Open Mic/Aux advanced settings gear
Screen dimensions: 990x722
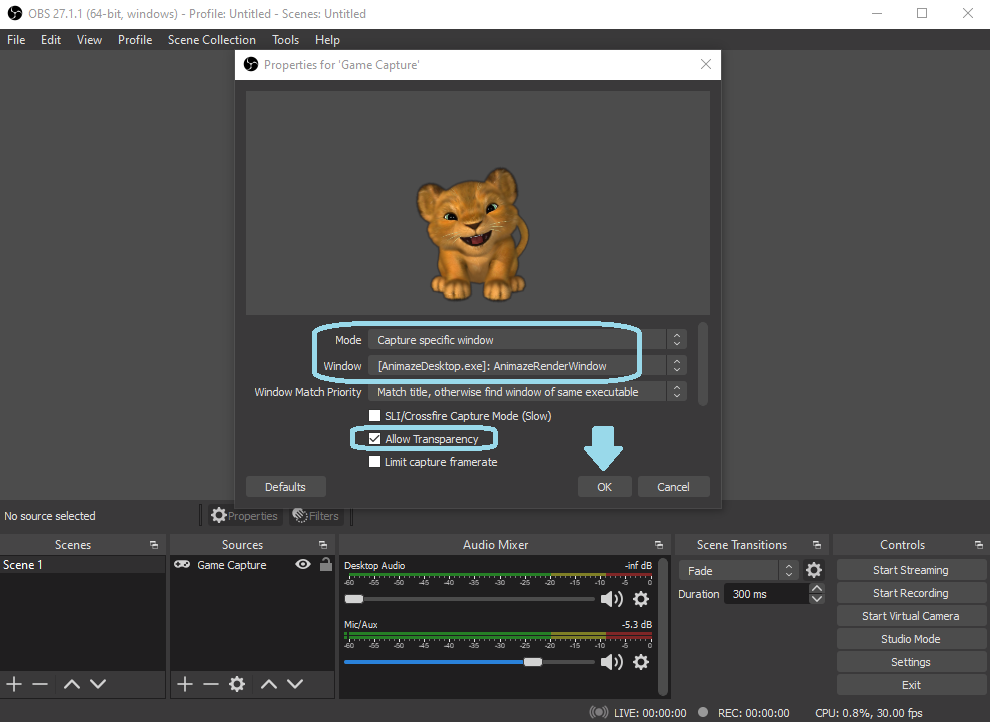641,662
